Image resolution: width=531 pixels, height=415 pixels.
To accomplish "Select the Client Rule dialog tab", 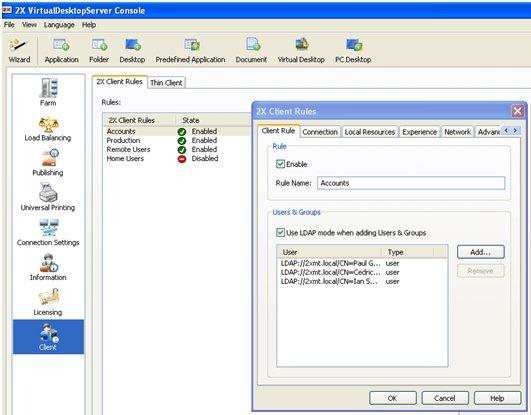I will (x=278, y=131).
